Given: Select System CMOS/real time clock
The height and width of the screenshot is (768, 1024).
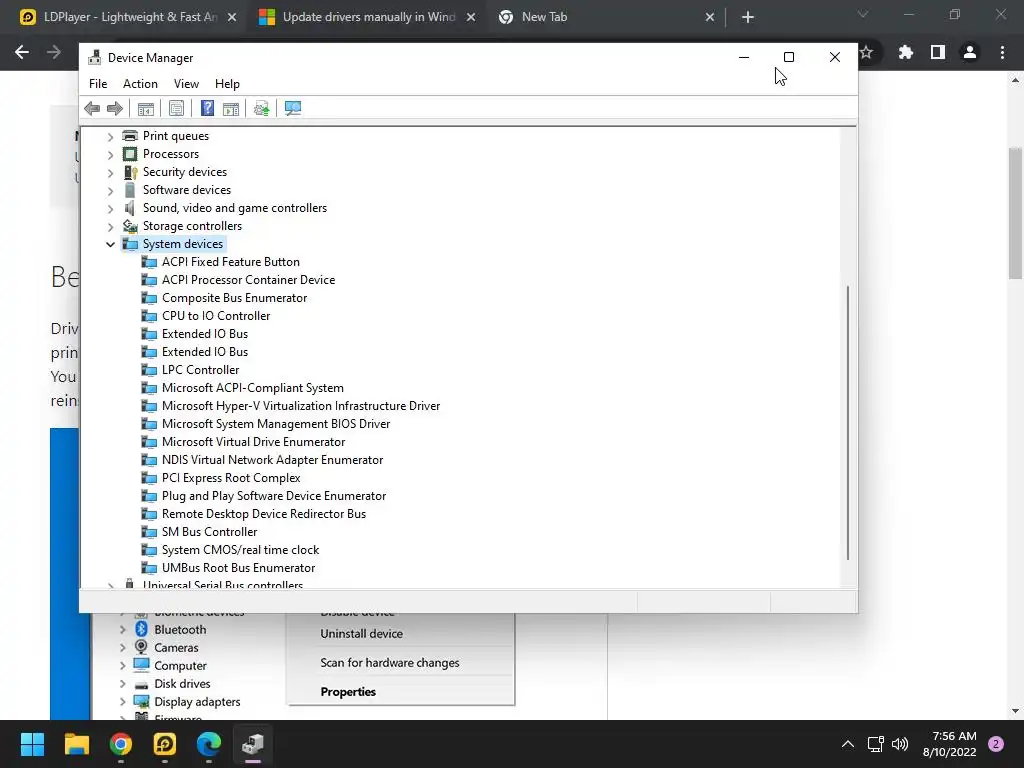Looking at the screenshot, I should pos(240,550).
